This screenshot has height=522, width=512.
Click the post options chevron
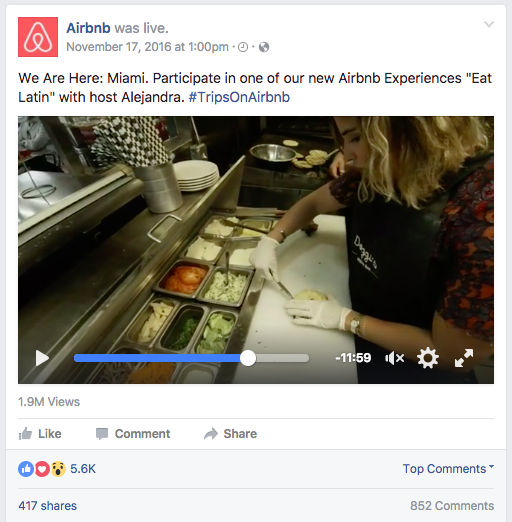point(489,24)
